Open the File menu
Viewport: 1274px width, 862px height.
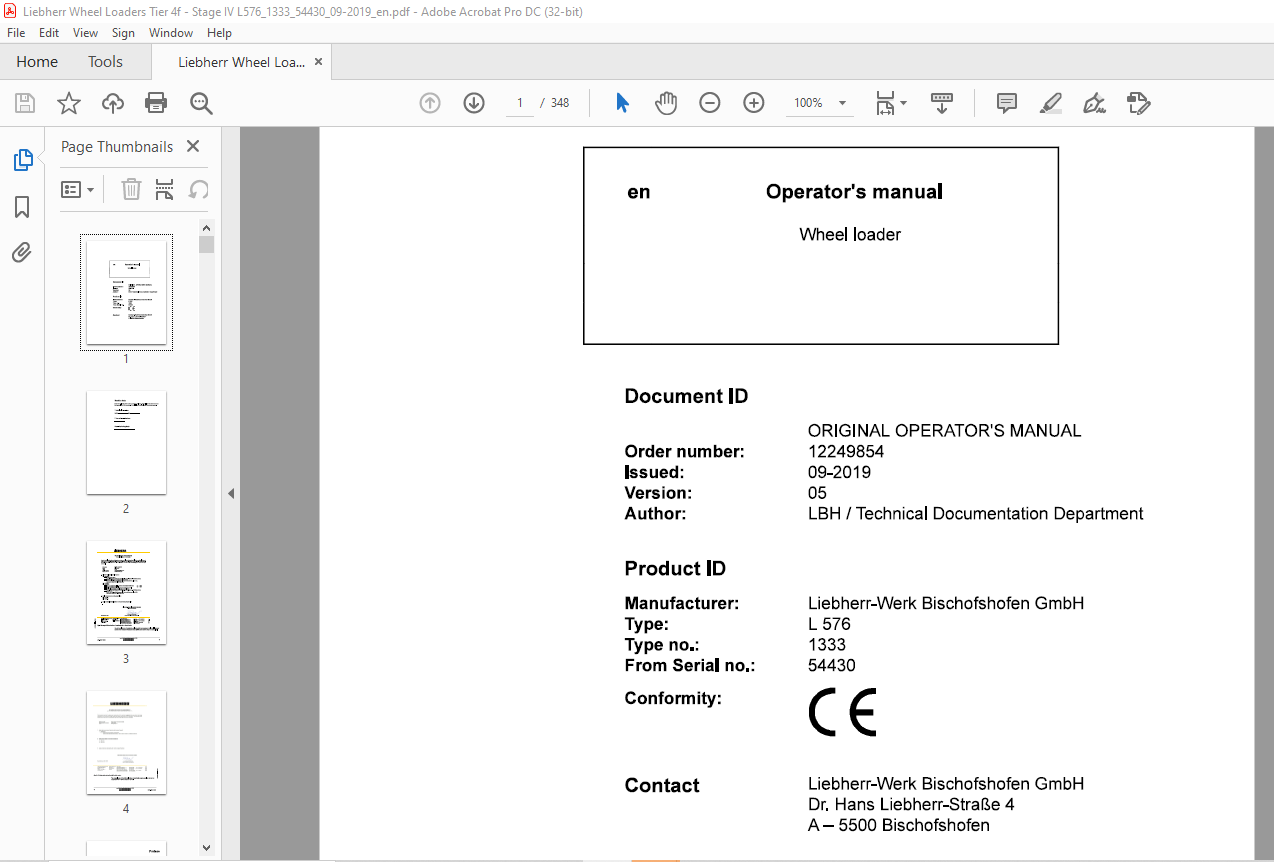tap(16, 33)
